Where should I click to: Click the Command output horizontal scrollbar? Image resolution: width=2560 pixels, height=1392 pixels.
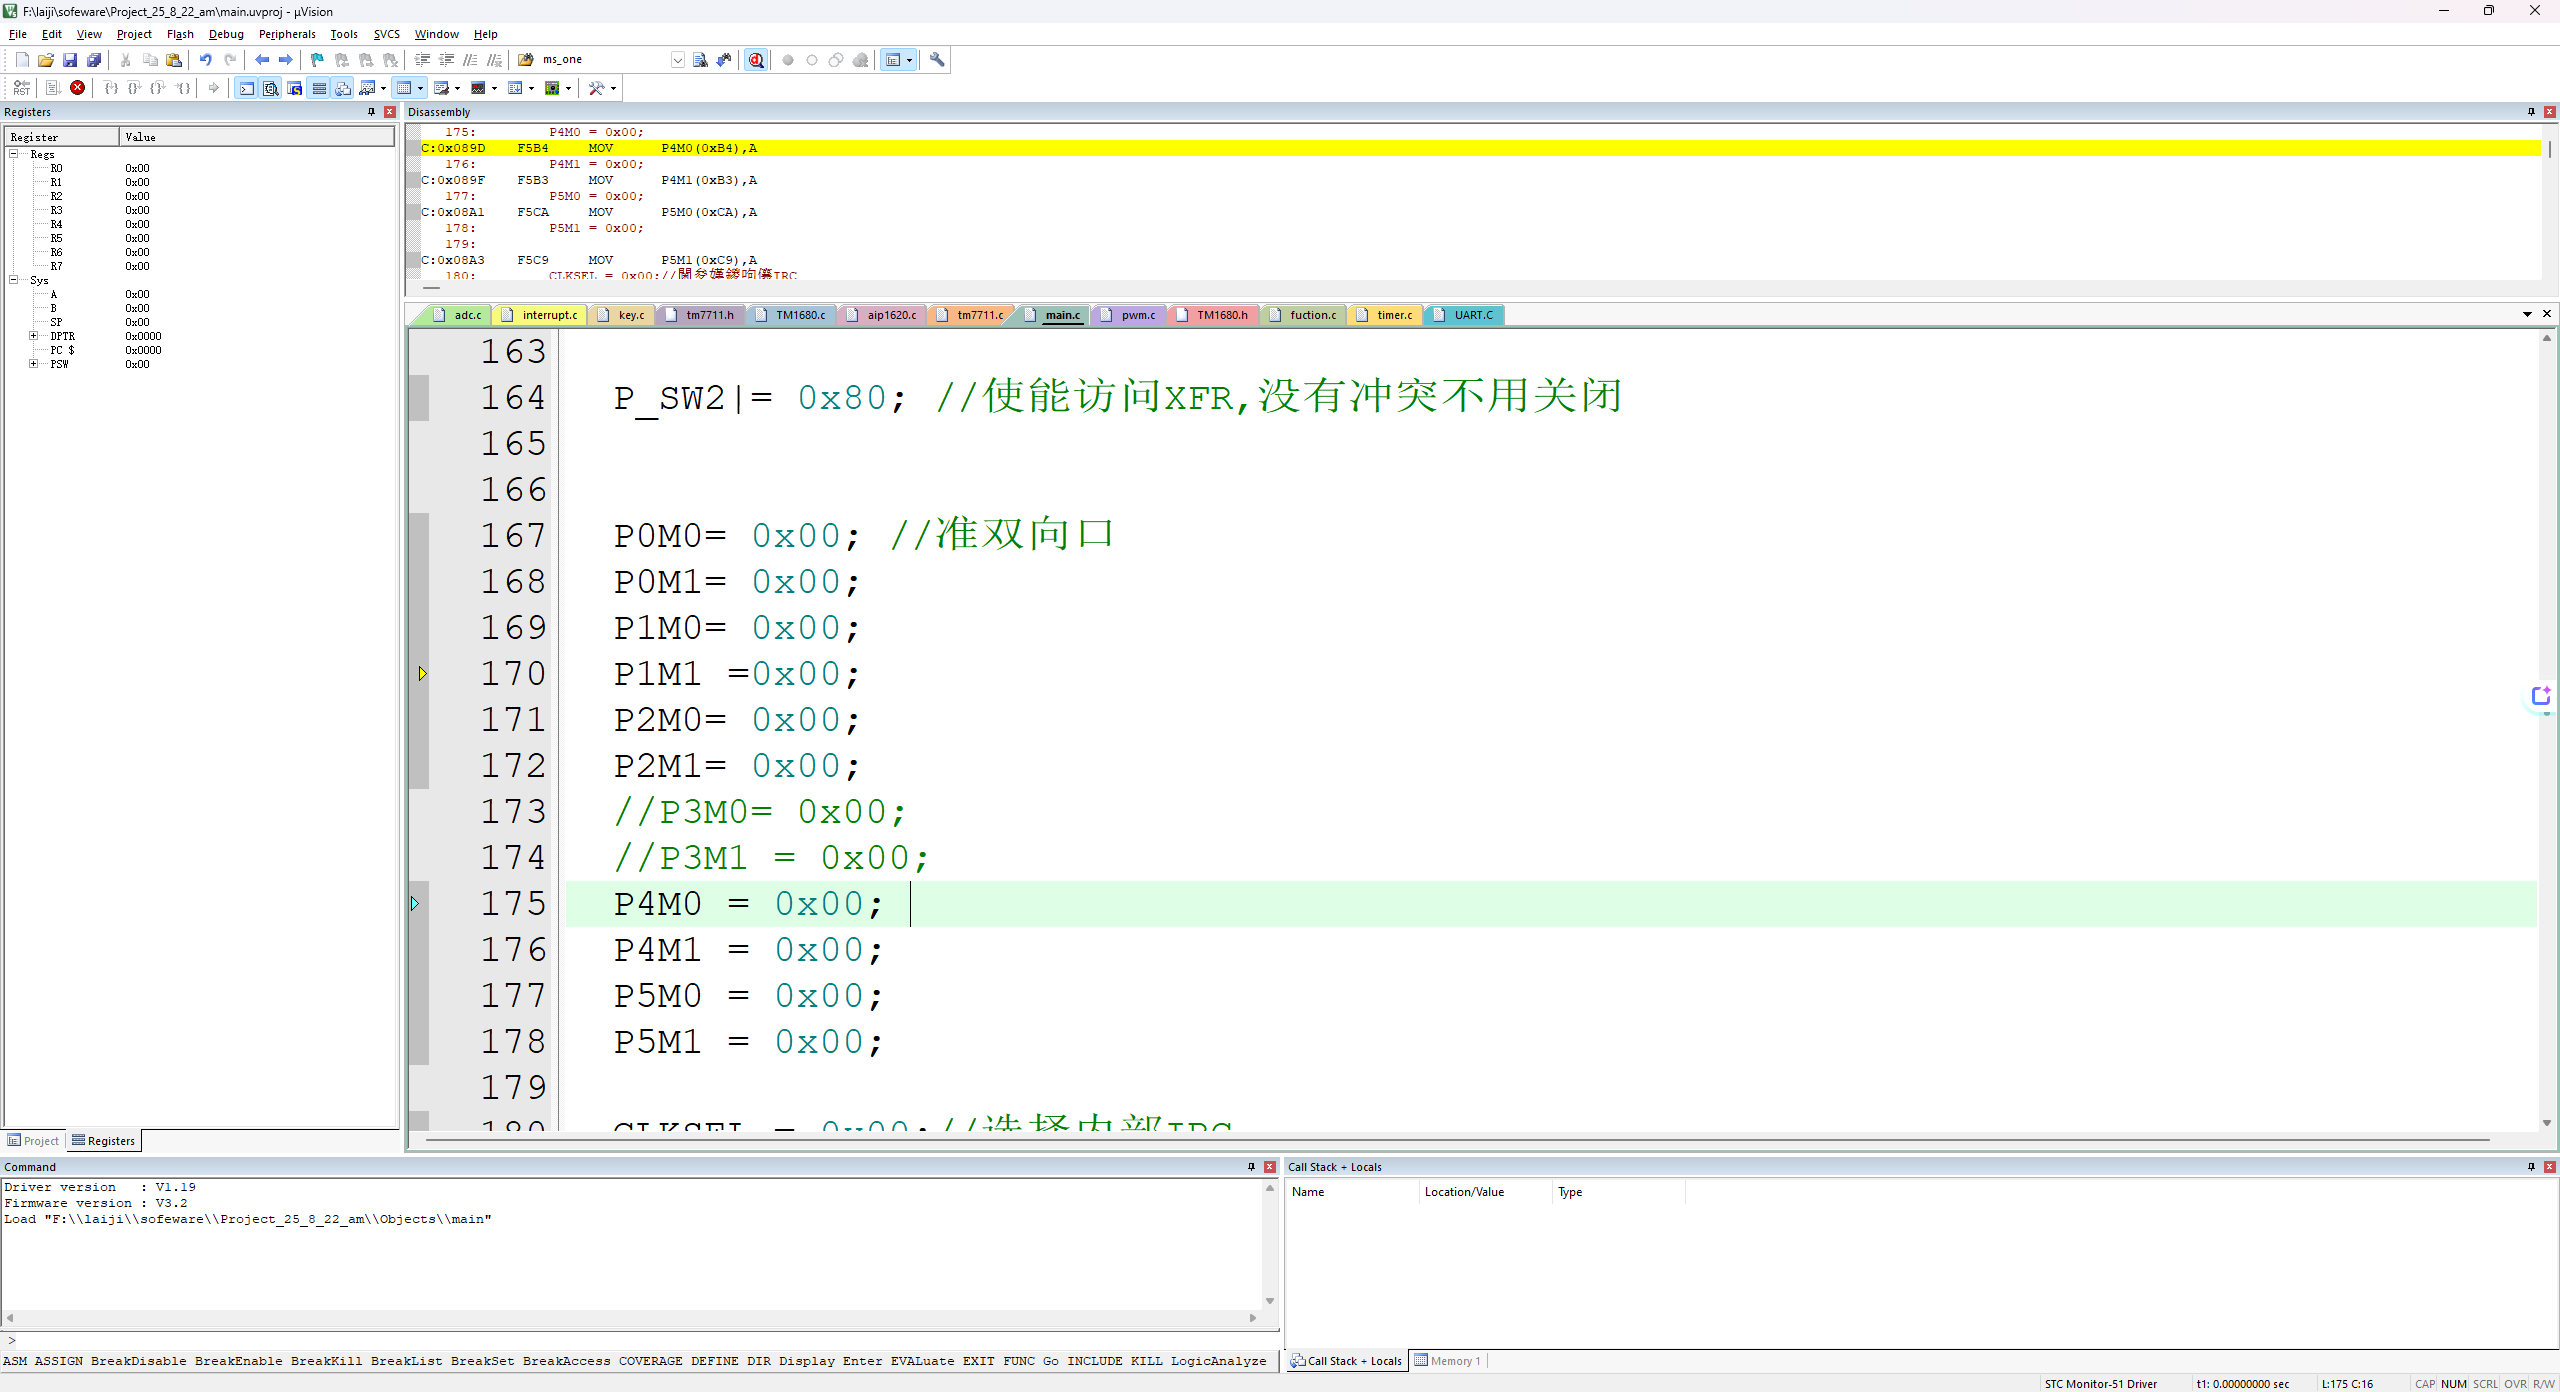(631, 1318)
